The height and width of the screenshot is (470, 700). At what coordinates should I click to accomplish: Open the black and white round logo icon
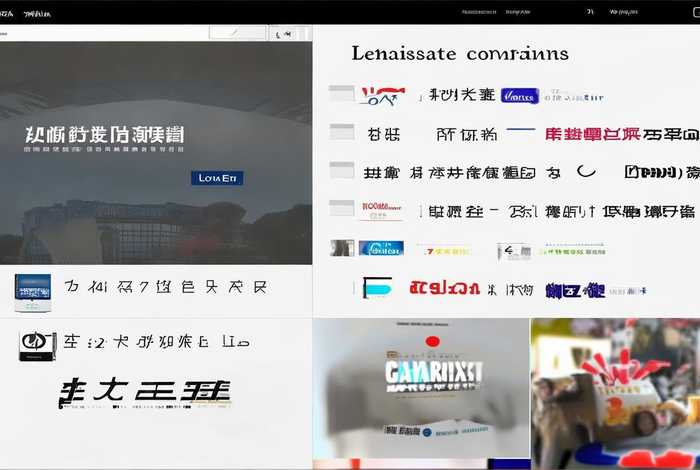tap(38, 345)
